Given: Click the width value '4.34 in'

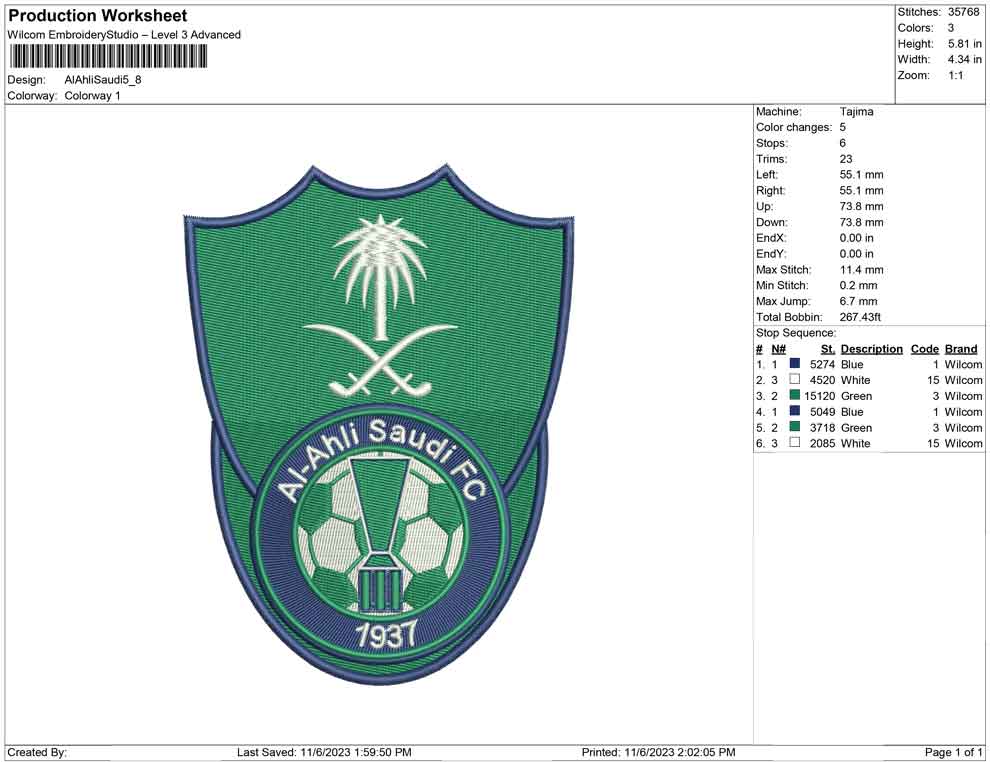Looking at the screenshot, I should tap(965, 59).
